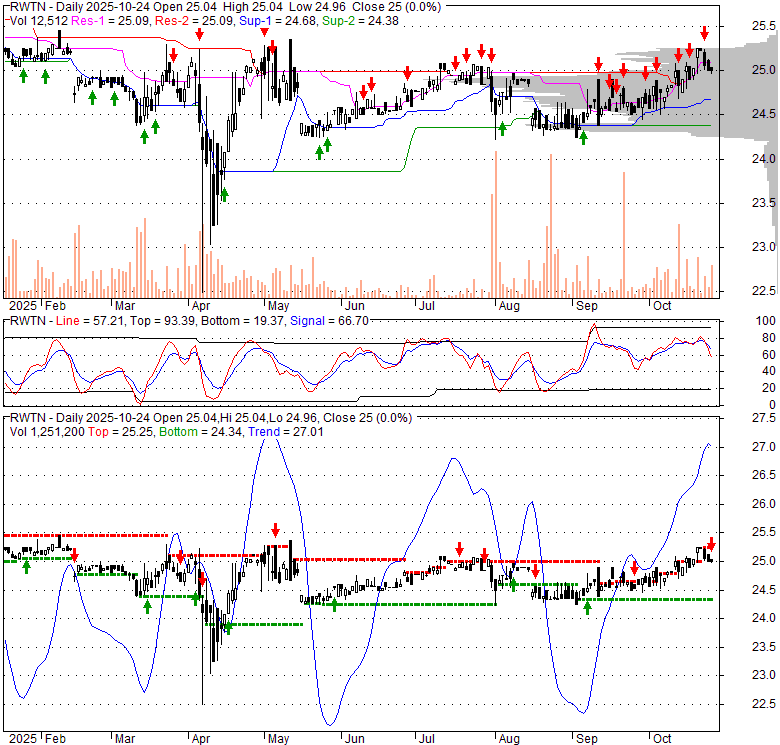780x745 pixels.
Task: Click the 'Aug' month label under the top chart
Action: (x=509, y=306)
